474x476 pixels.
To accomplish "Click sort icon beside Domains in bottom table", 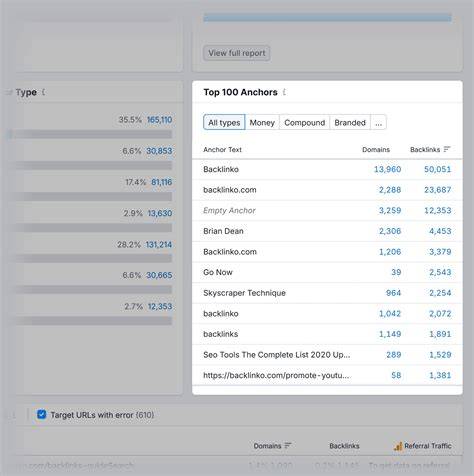I will click(x=288, y=445).
